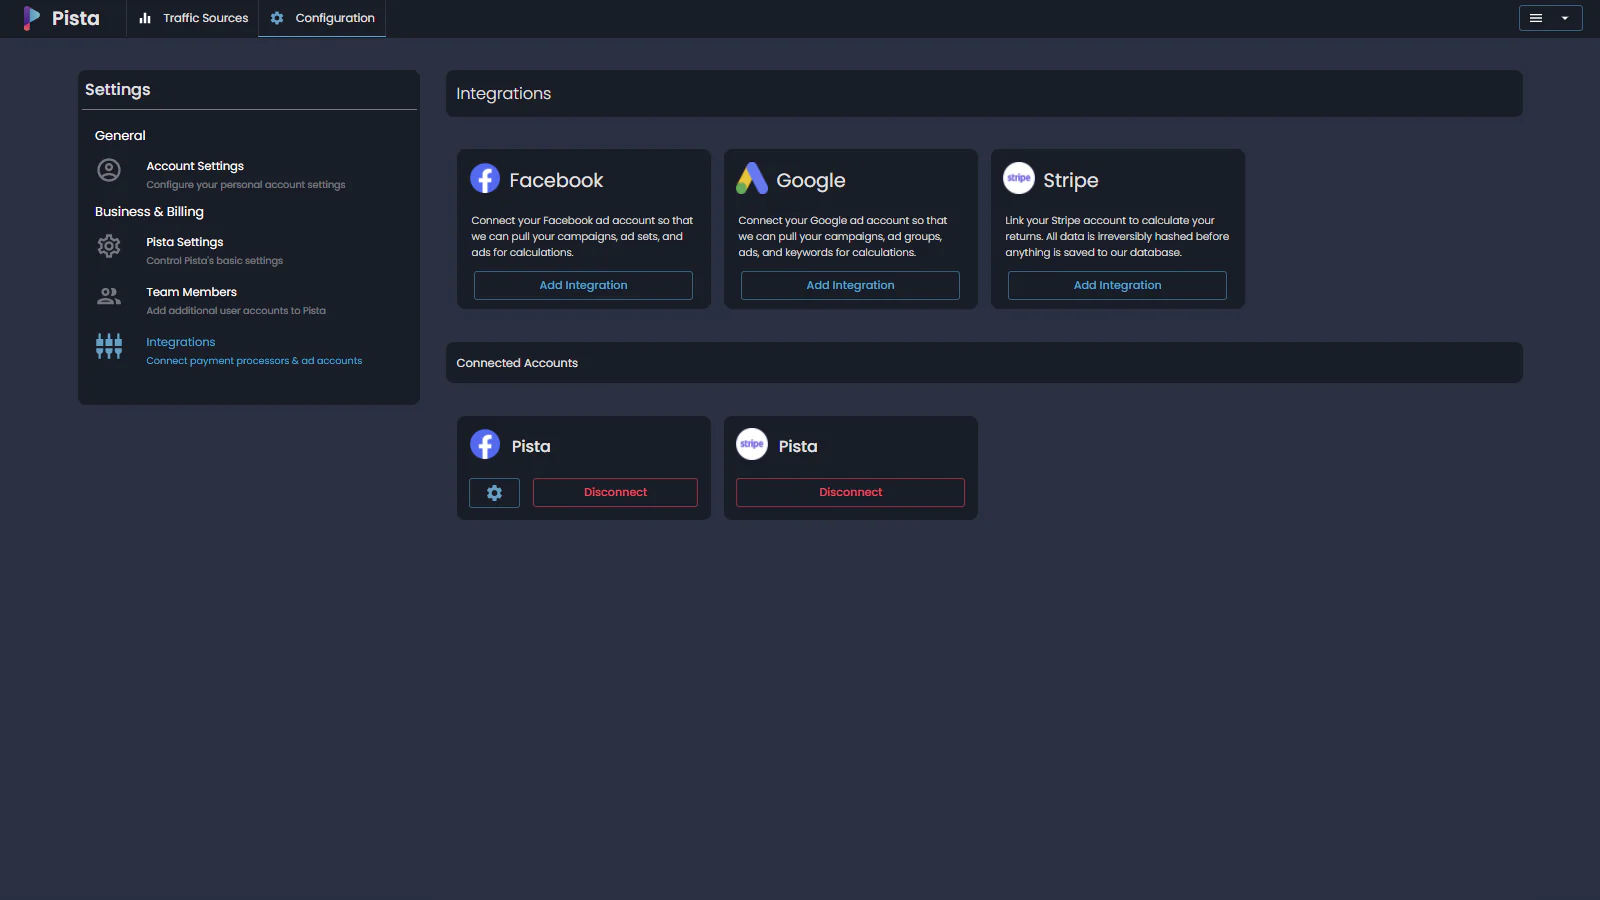1600x900 pixels.
Task: Go to Team Members settings
Action: pos(192,292)
